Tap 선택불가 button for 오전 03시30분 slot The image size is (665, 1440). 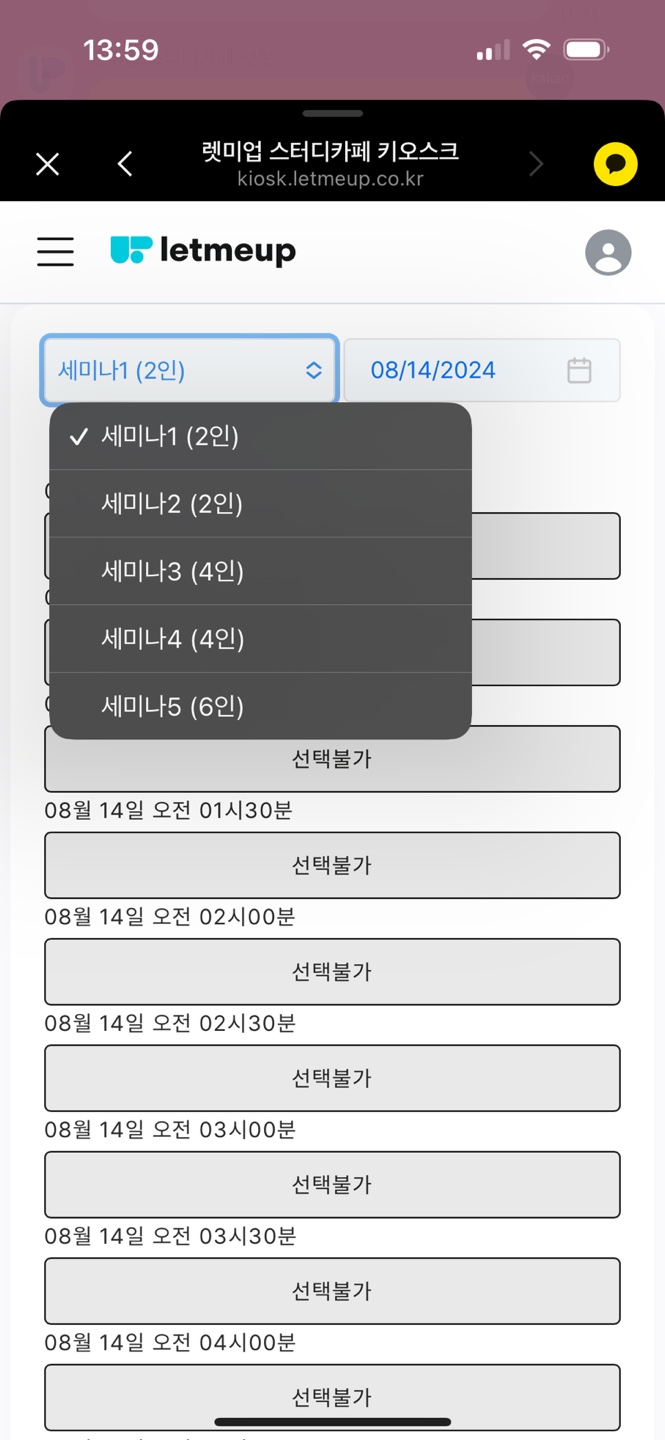pos(332,1291)
